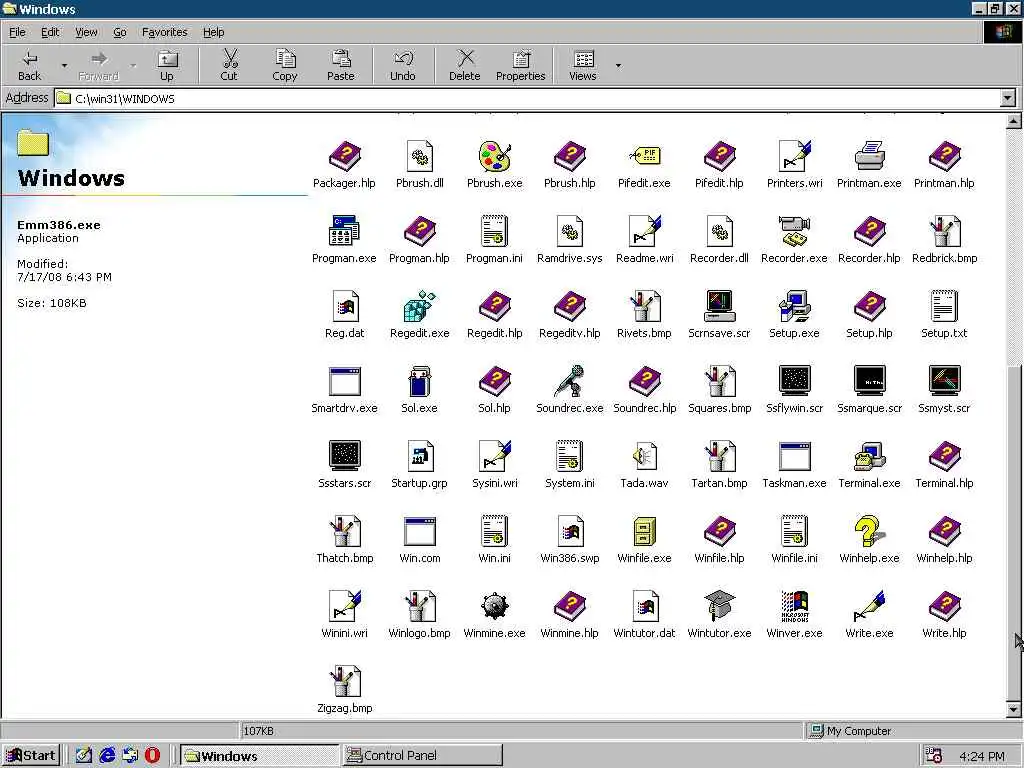Select the Reg.dat file icon
This screenshot has height=768, width=1024.
pyautogui.click(x=344, y=306)
